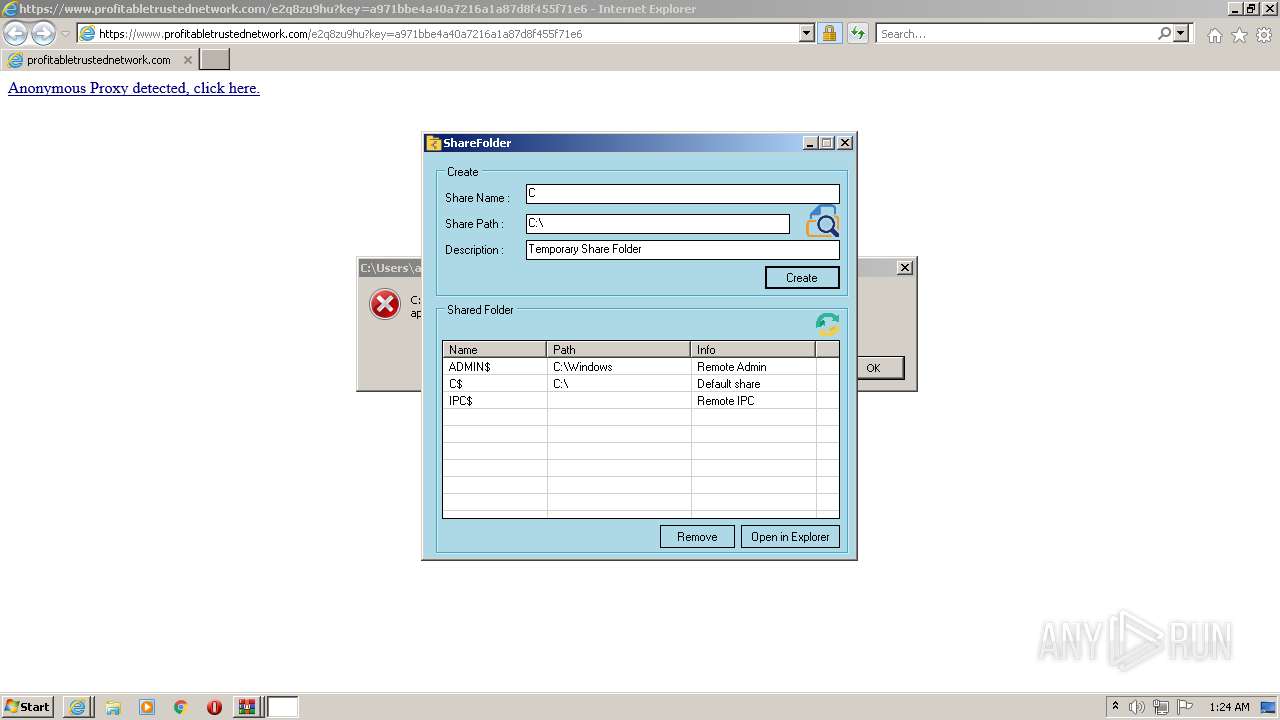
Task: Open File Explorer taskbar icon
Action: (113, 707)
